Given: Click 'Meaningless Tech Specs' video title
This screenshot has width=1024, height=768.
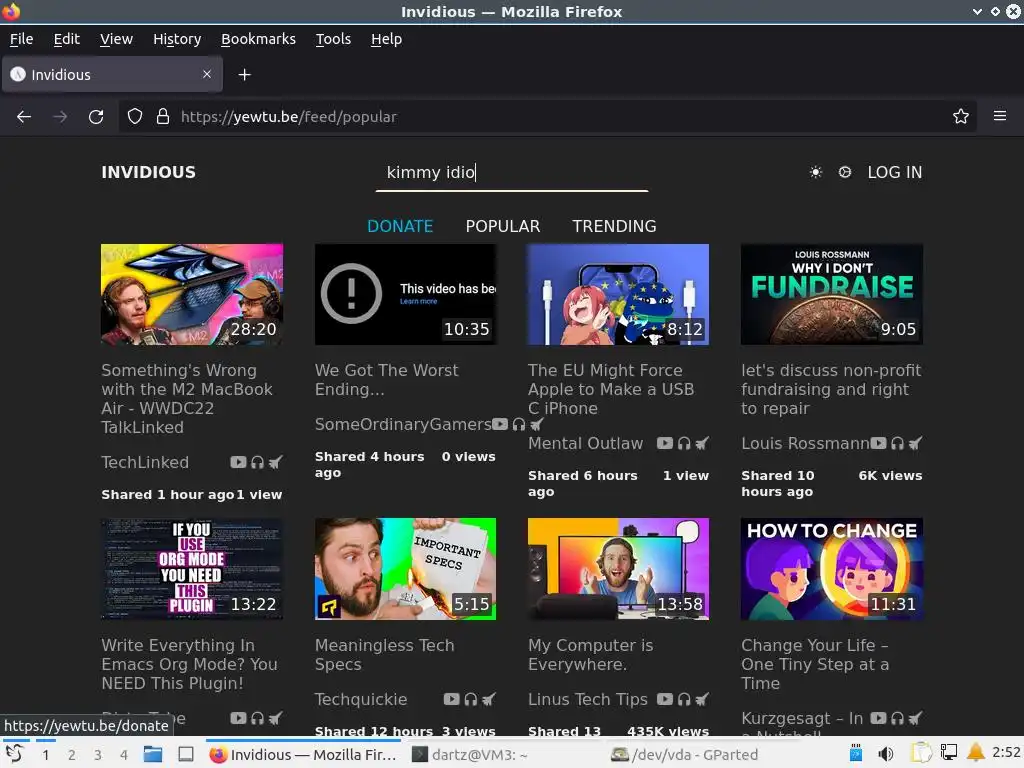Looking at the screenshot, I should [384, 654].
